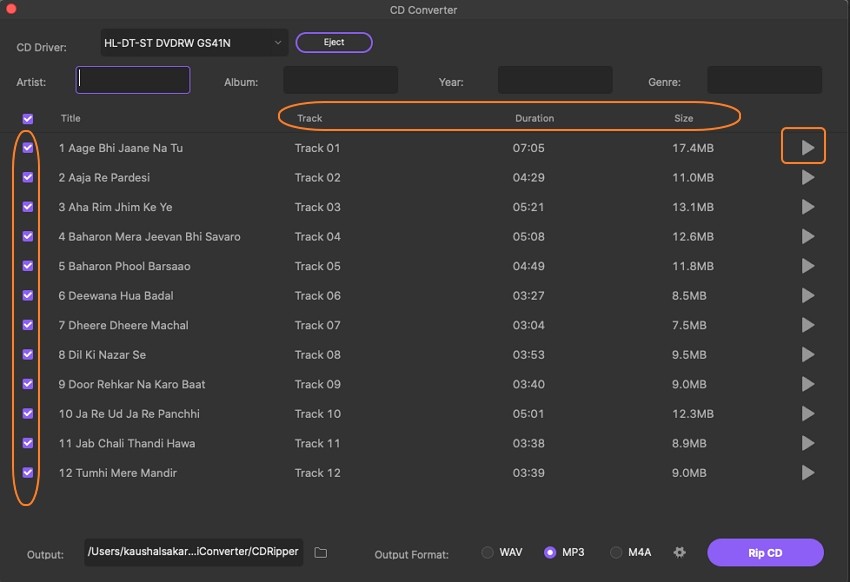Preview track 6 Deewana Hua Badal
Image resolution: width=850 pixels, height=582 pixels.
click(x=808, y=296)
